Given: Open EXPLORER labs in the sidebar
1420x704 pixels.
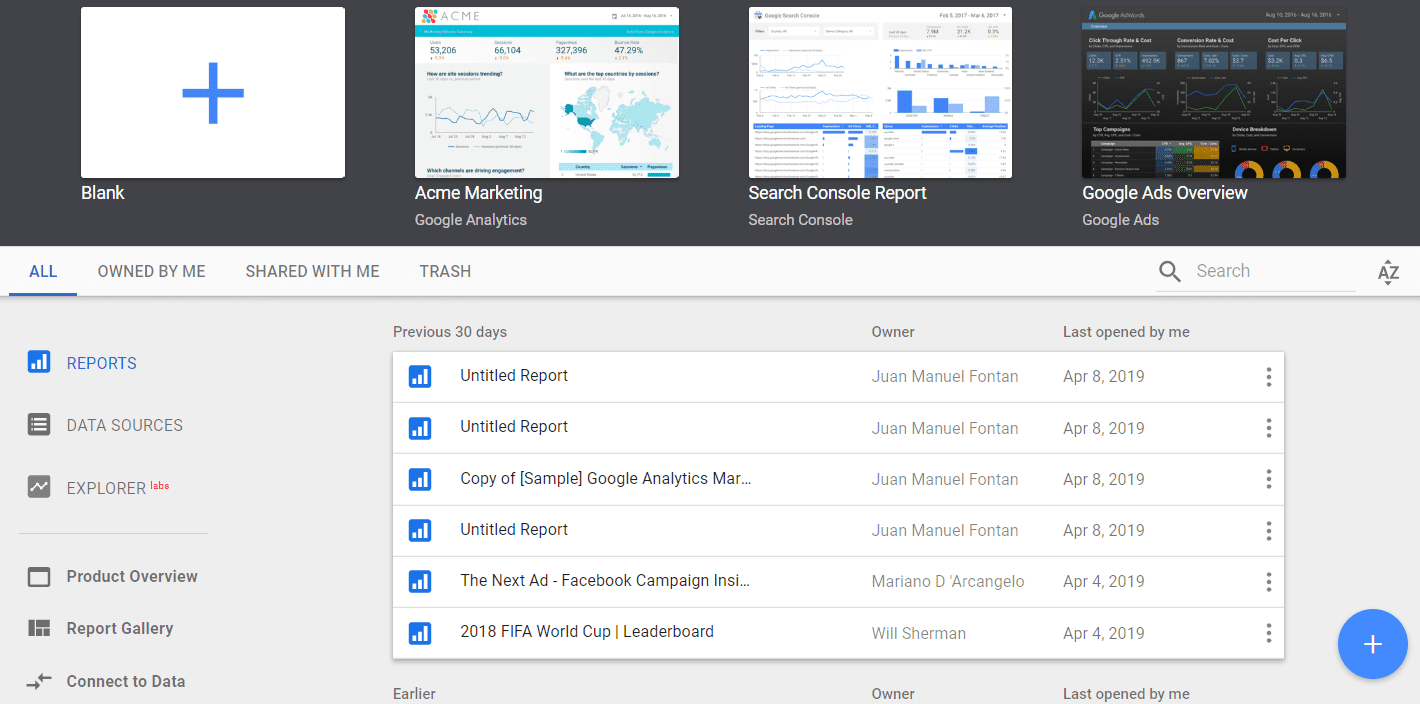Looking at the screenshot, I should click(118, 488).
